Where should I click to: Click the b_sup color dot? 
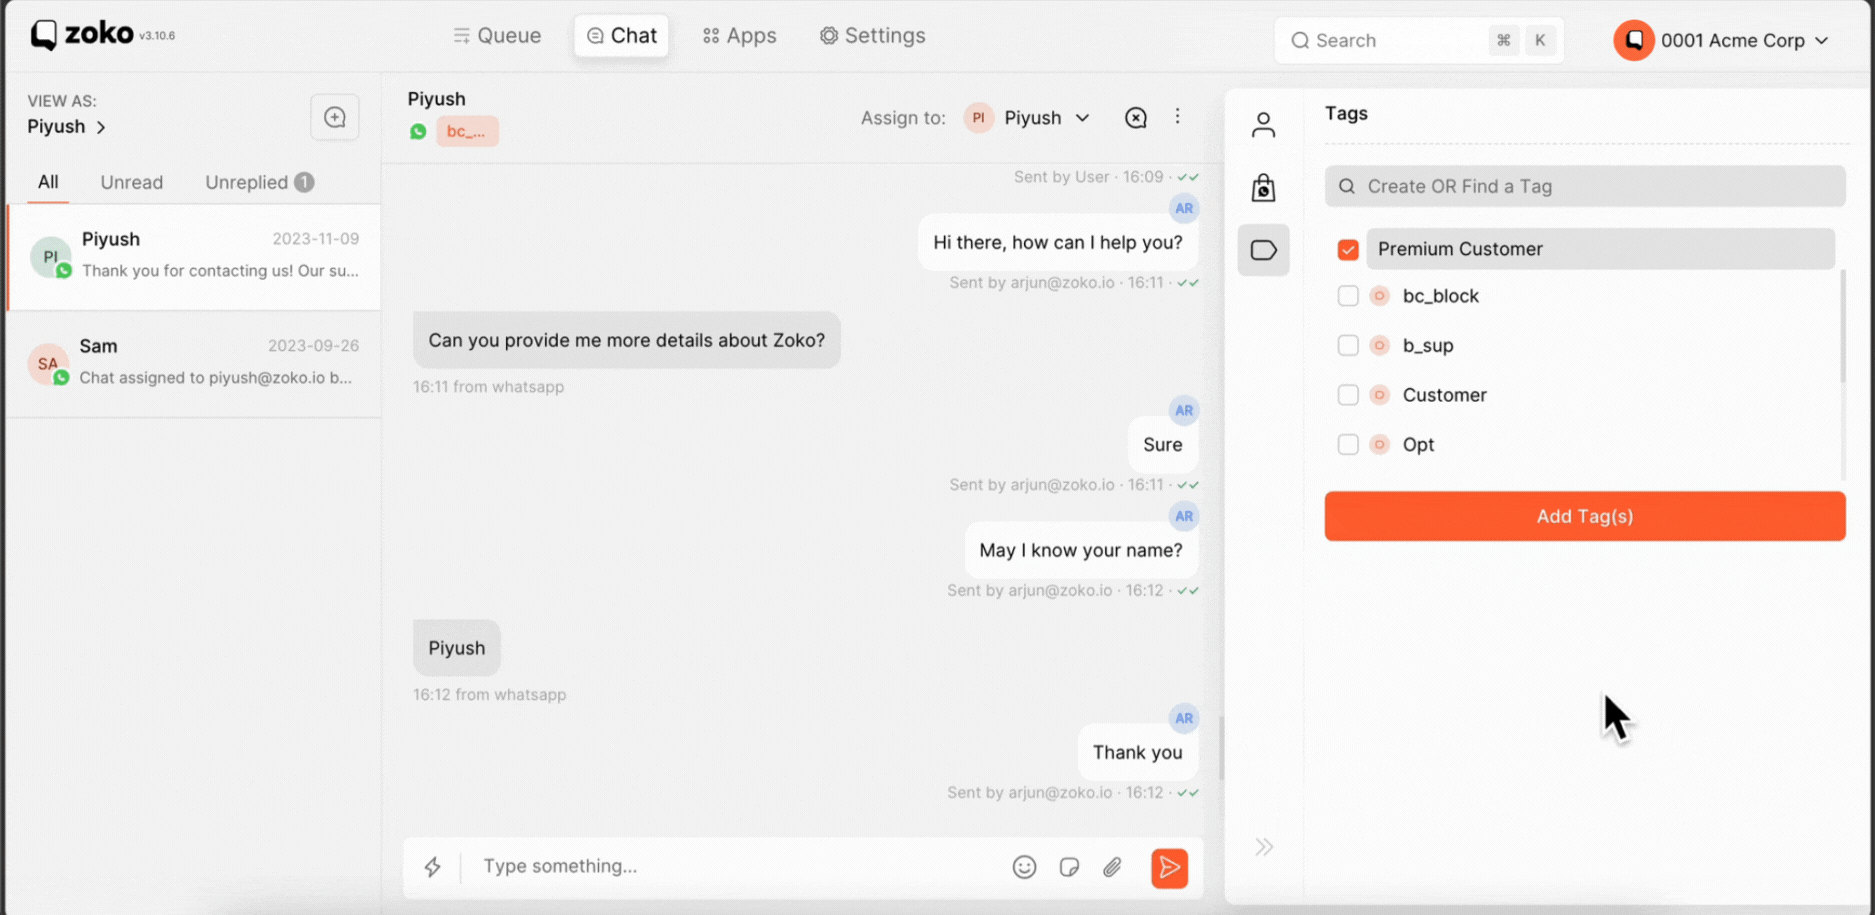point(1380,345)
